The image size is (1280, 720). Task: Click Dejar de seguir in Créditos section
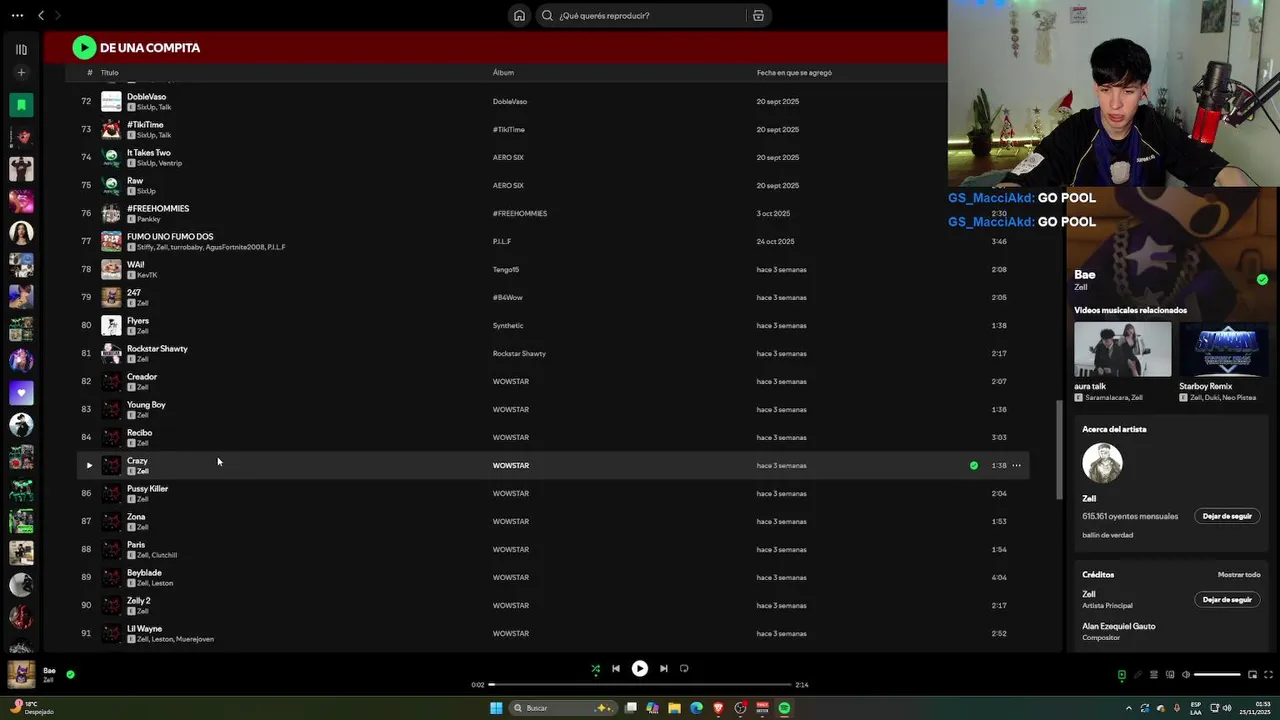point(1227,599)
